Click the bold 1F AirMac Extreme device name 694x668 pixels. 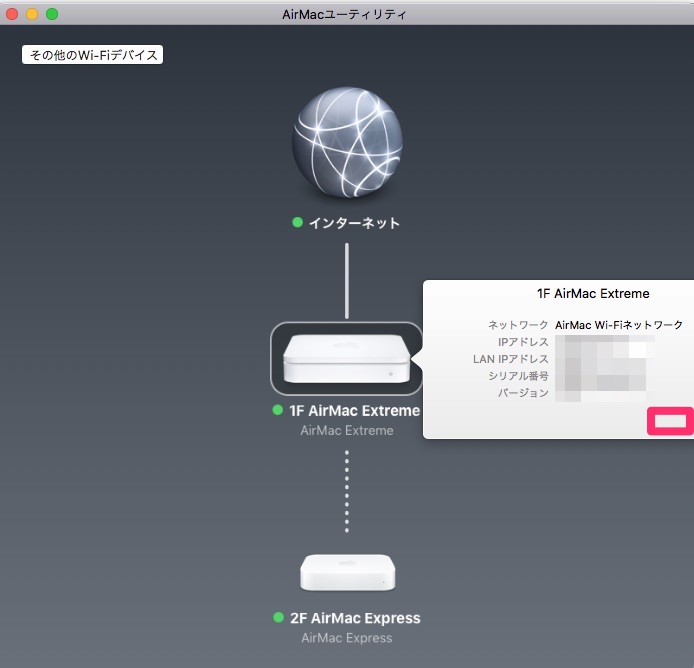click(x=355, y=411)
